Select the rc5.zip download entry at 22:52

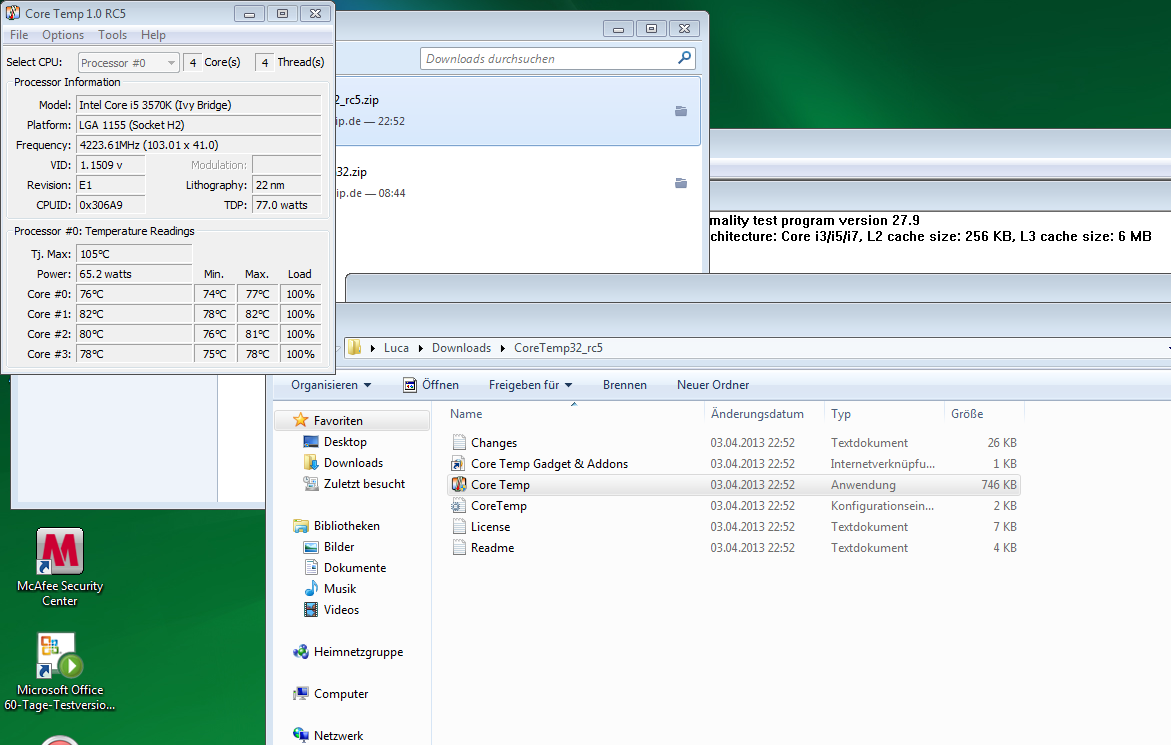click(x=518, y=110)
